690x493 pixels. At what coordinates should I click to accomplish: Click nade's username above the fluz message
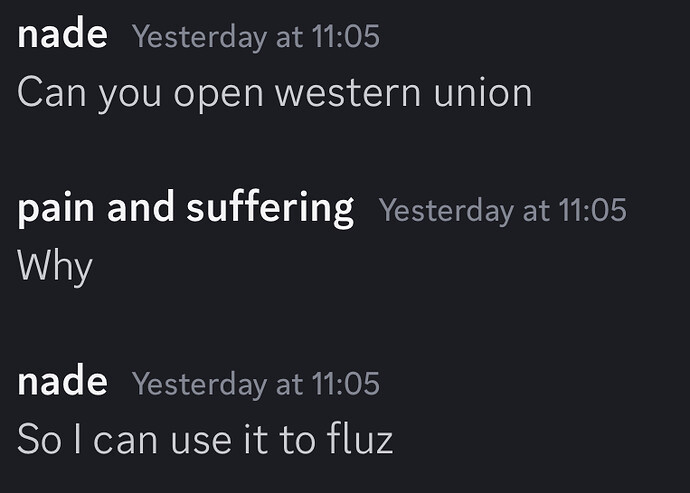[x=62, y=383]
